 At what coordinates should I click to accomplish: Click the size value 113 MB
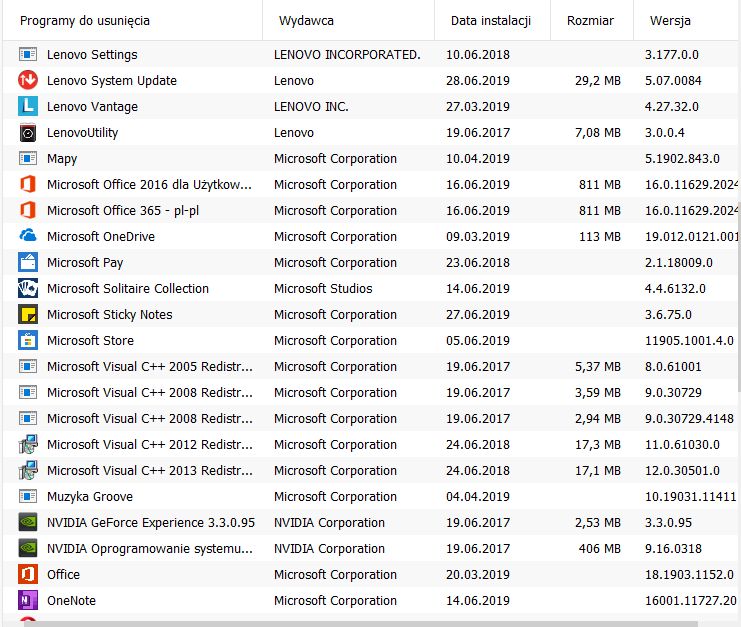pos(600,236)
